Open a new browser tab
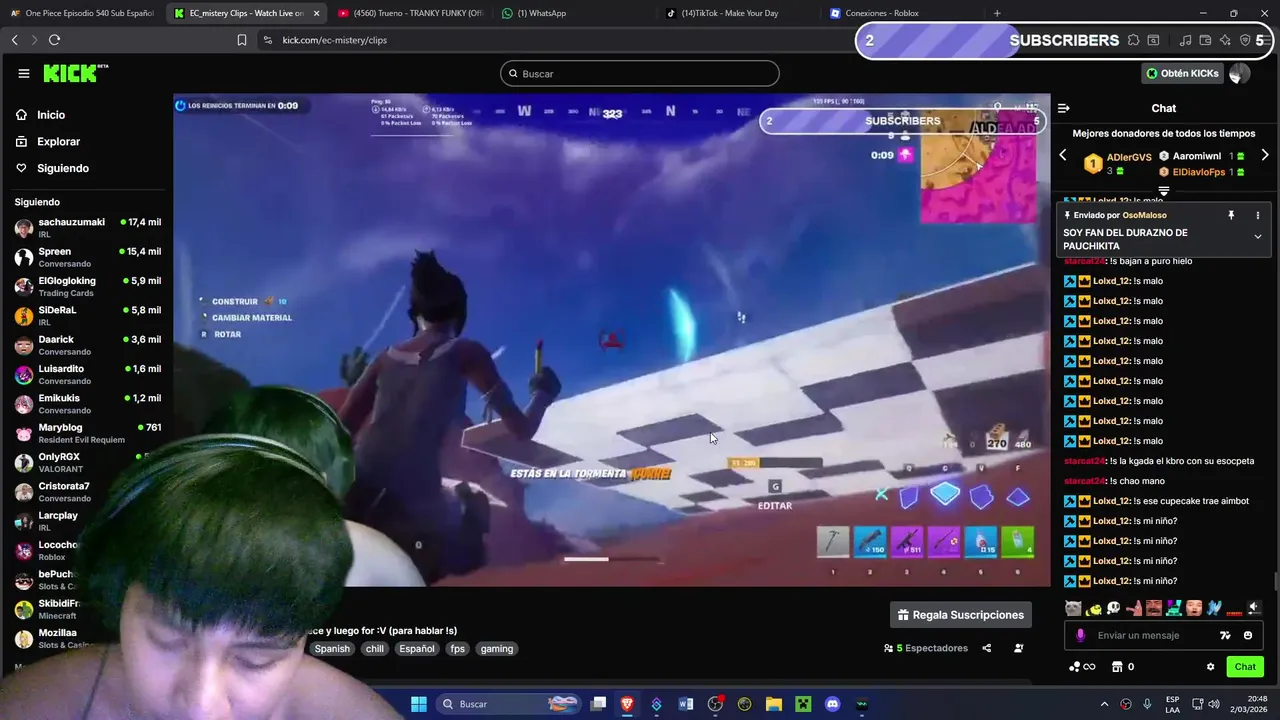The height and width of the screenshot is (720, 1280). pyautogui.click(x=997, y=13)
